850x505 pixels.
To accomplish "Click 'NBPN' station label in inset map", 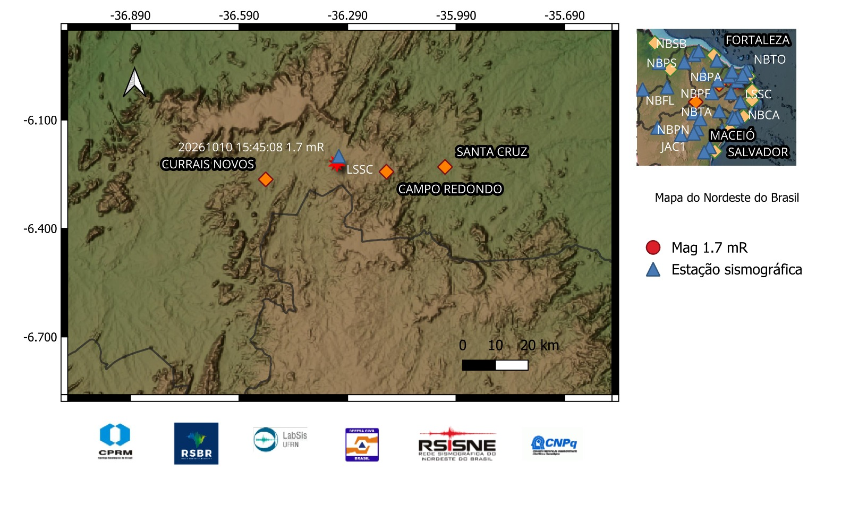I will click(x=673, y=130).
